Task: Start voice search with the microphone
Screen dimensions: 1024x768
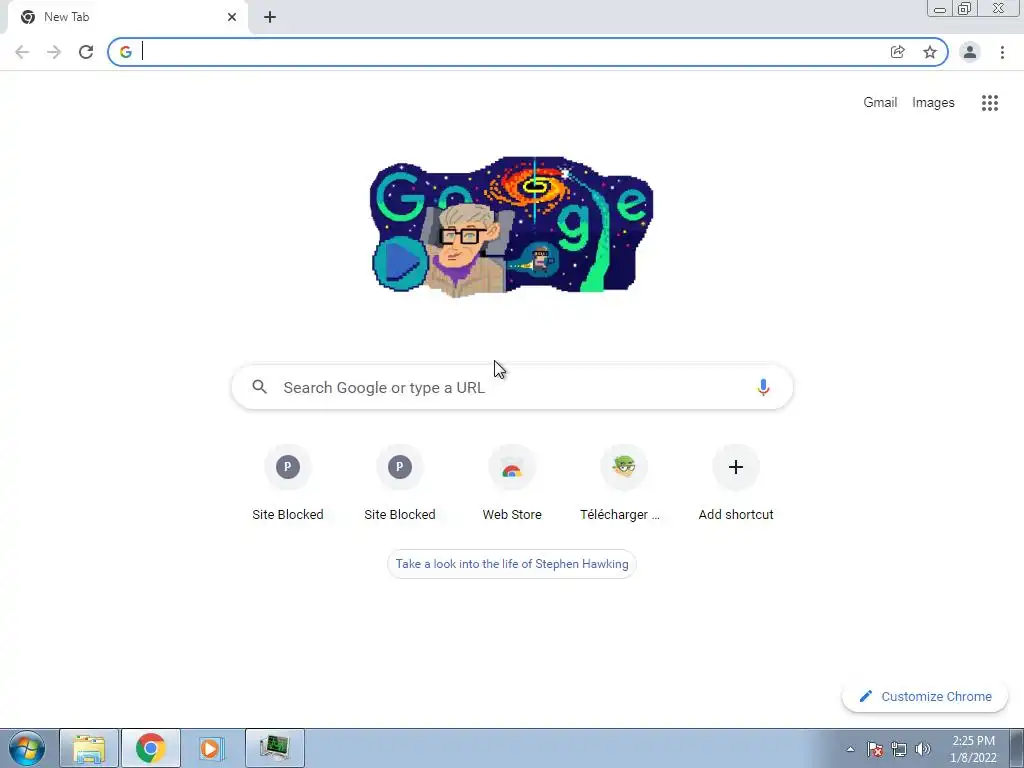Action: (763, 387)
